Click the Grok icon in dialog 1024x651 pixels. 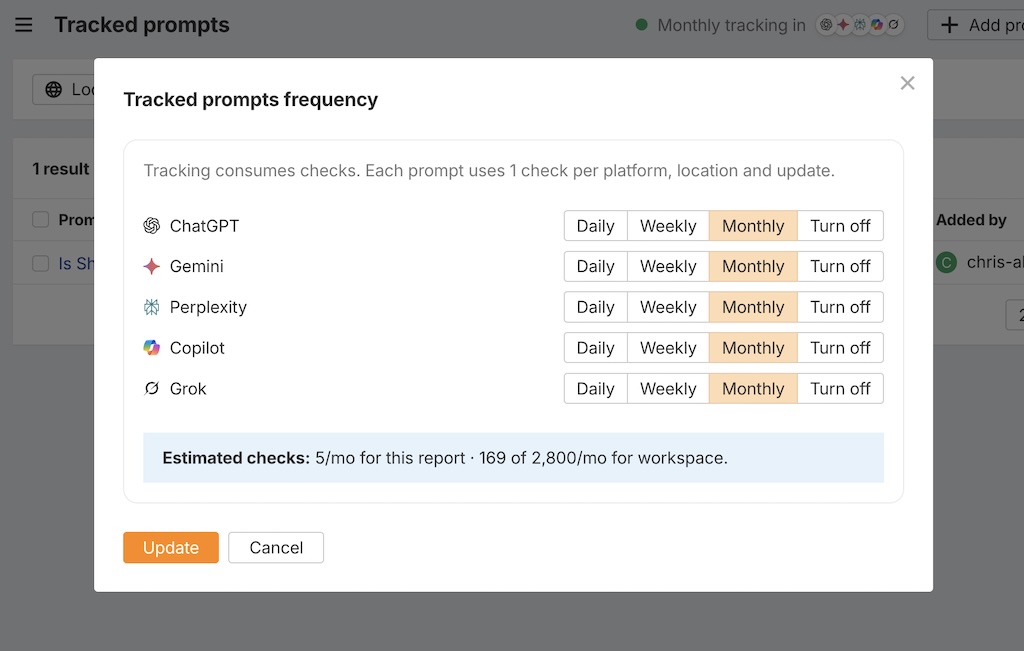click(x=152, y=389)
